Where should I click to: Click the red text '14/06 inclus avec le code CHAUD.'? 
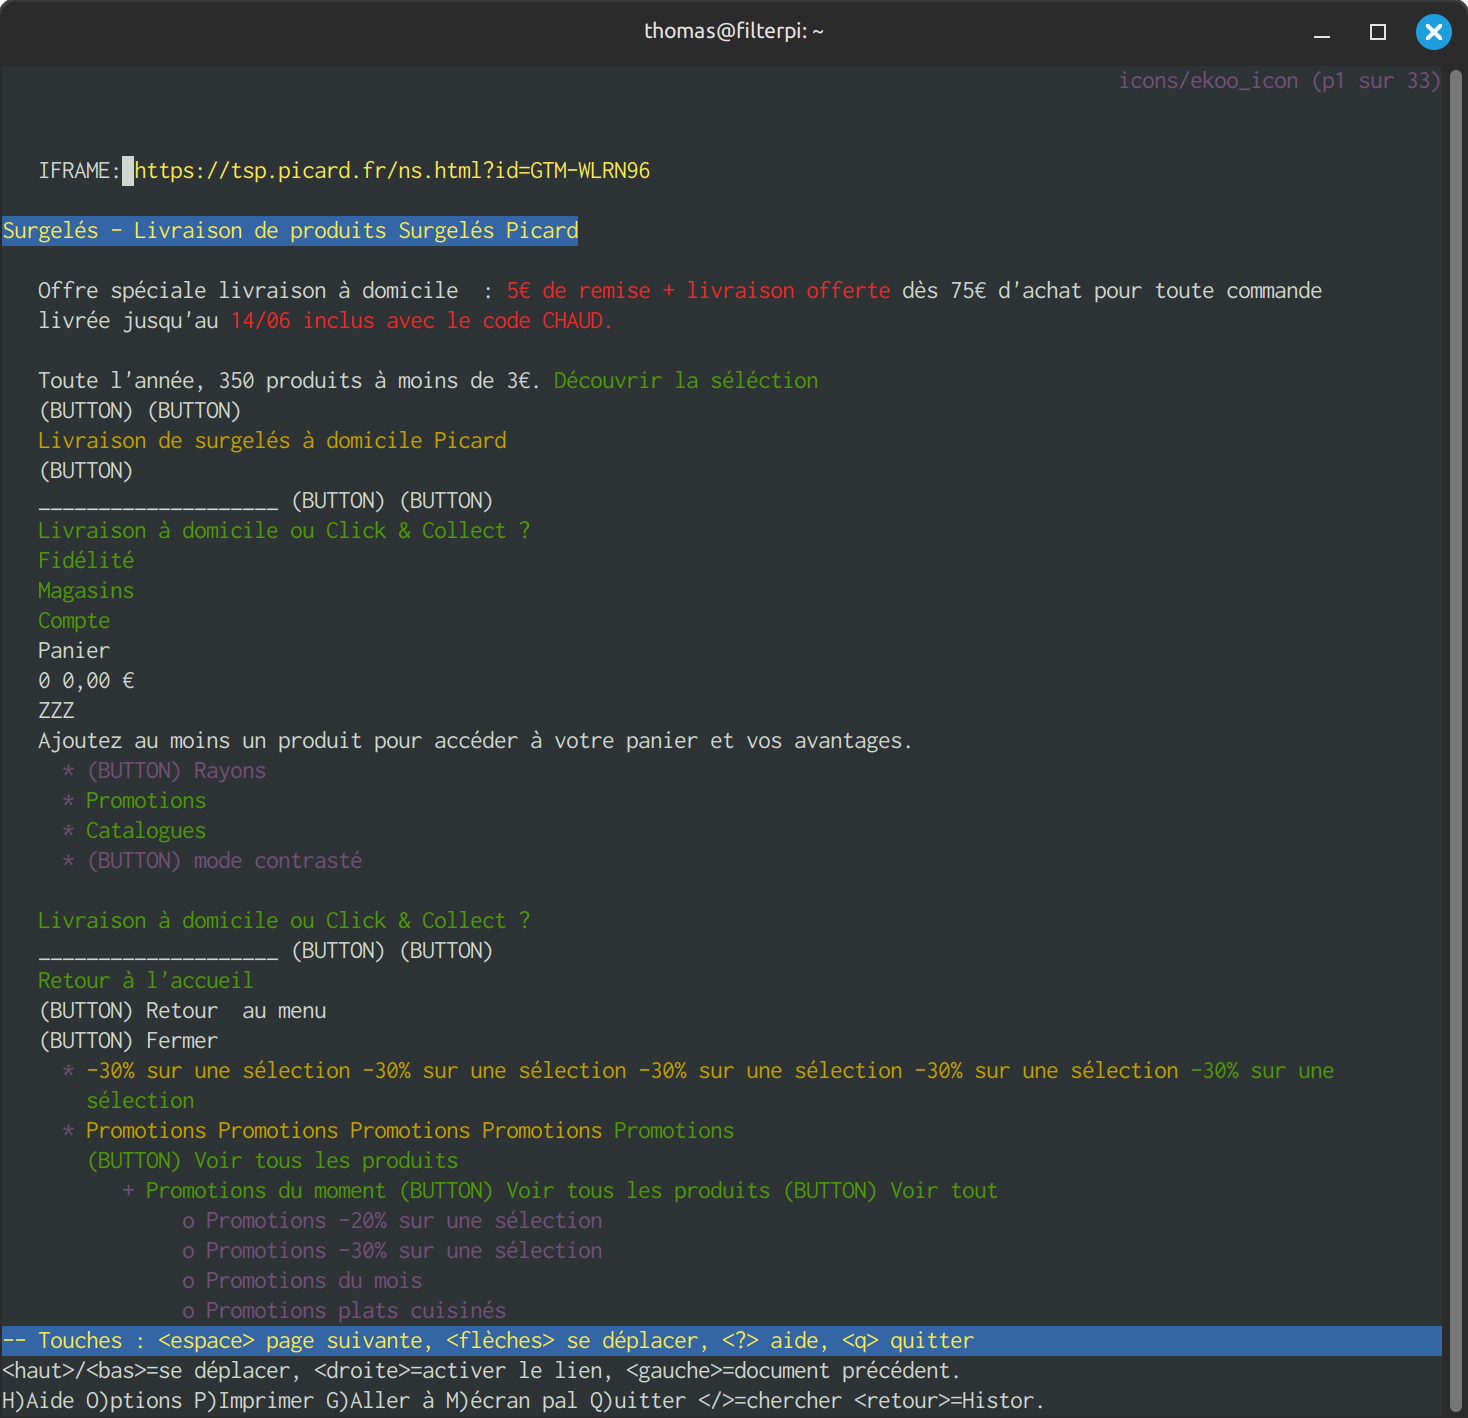422,321
